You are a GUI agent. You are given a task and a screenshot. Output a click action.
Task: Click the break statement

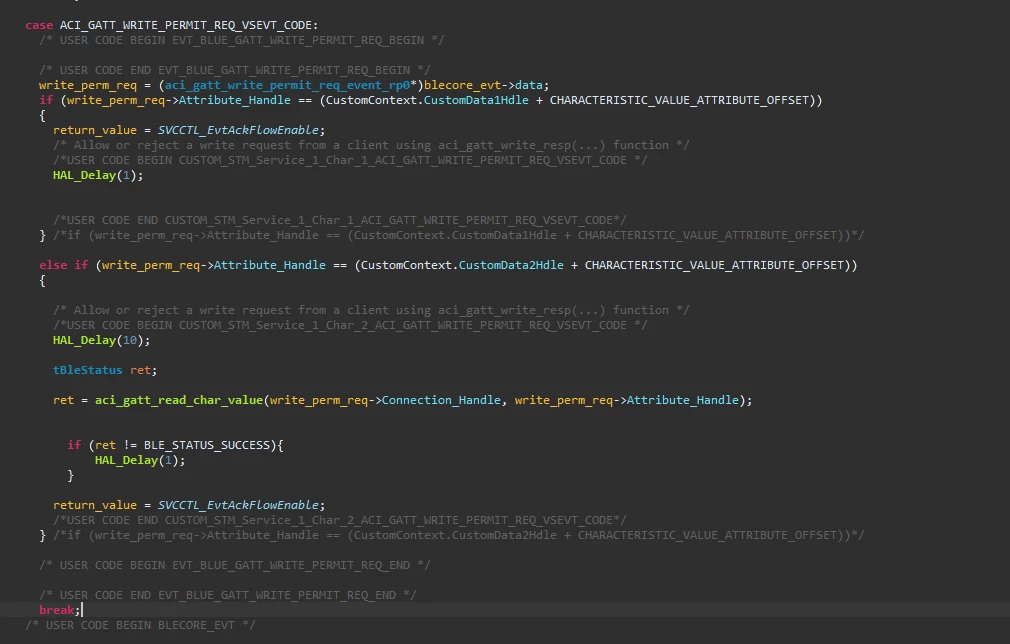tap(59, 610)
